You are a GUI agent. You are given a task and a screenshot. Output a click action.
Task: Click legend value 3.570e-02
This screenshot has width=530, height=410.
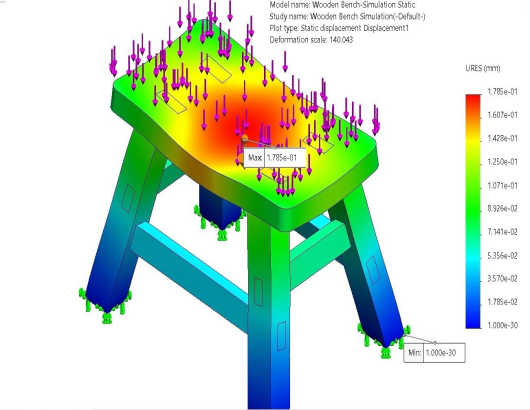coord(502,279)
